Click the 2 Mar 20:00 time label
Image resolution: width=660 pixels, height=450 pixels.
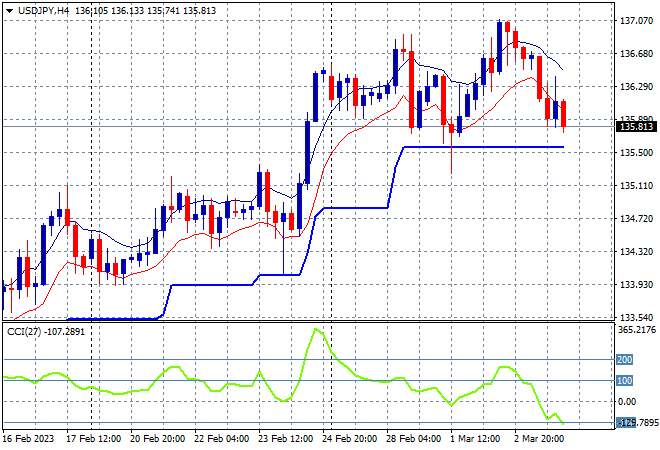(539, 439)
